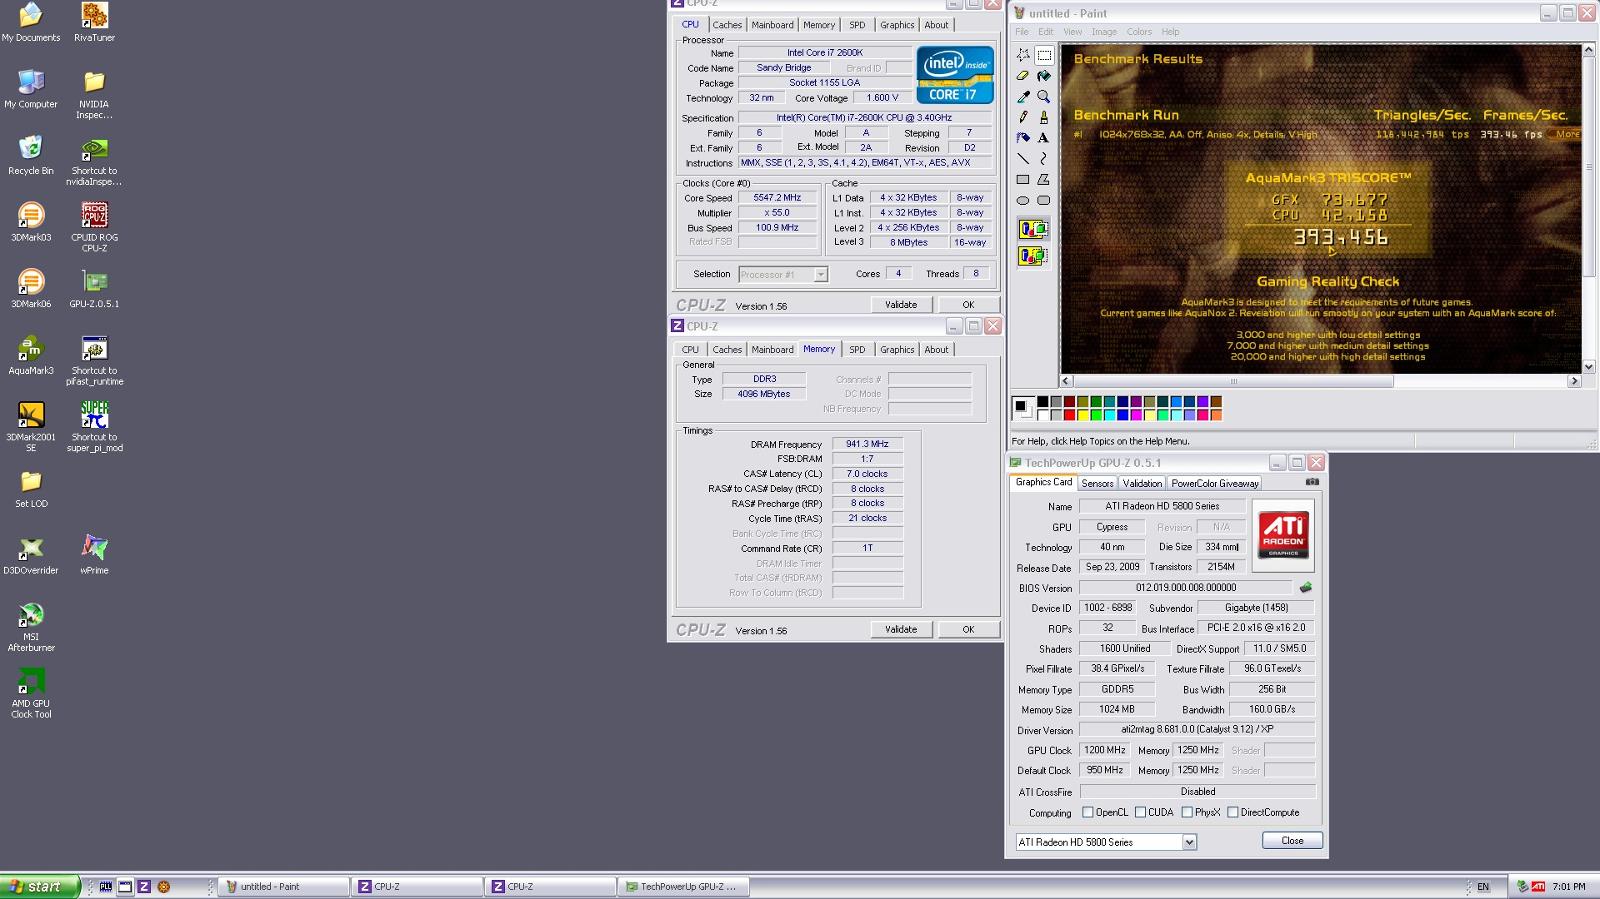The height and width of the screenshot is (899, 1600).
Task: Select the rectangular Select tool in Paint
Action: point(1044,55)
